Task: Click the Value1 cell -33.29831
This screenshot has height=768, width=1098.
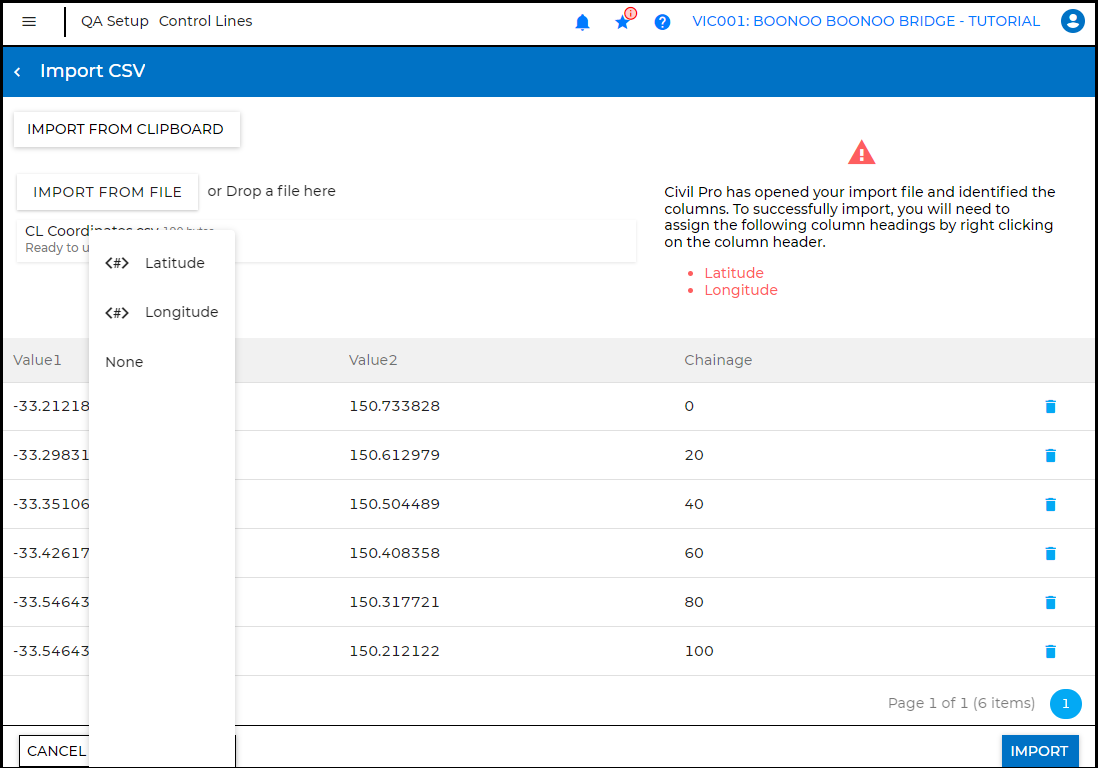Action: click(x=51, y=455)
